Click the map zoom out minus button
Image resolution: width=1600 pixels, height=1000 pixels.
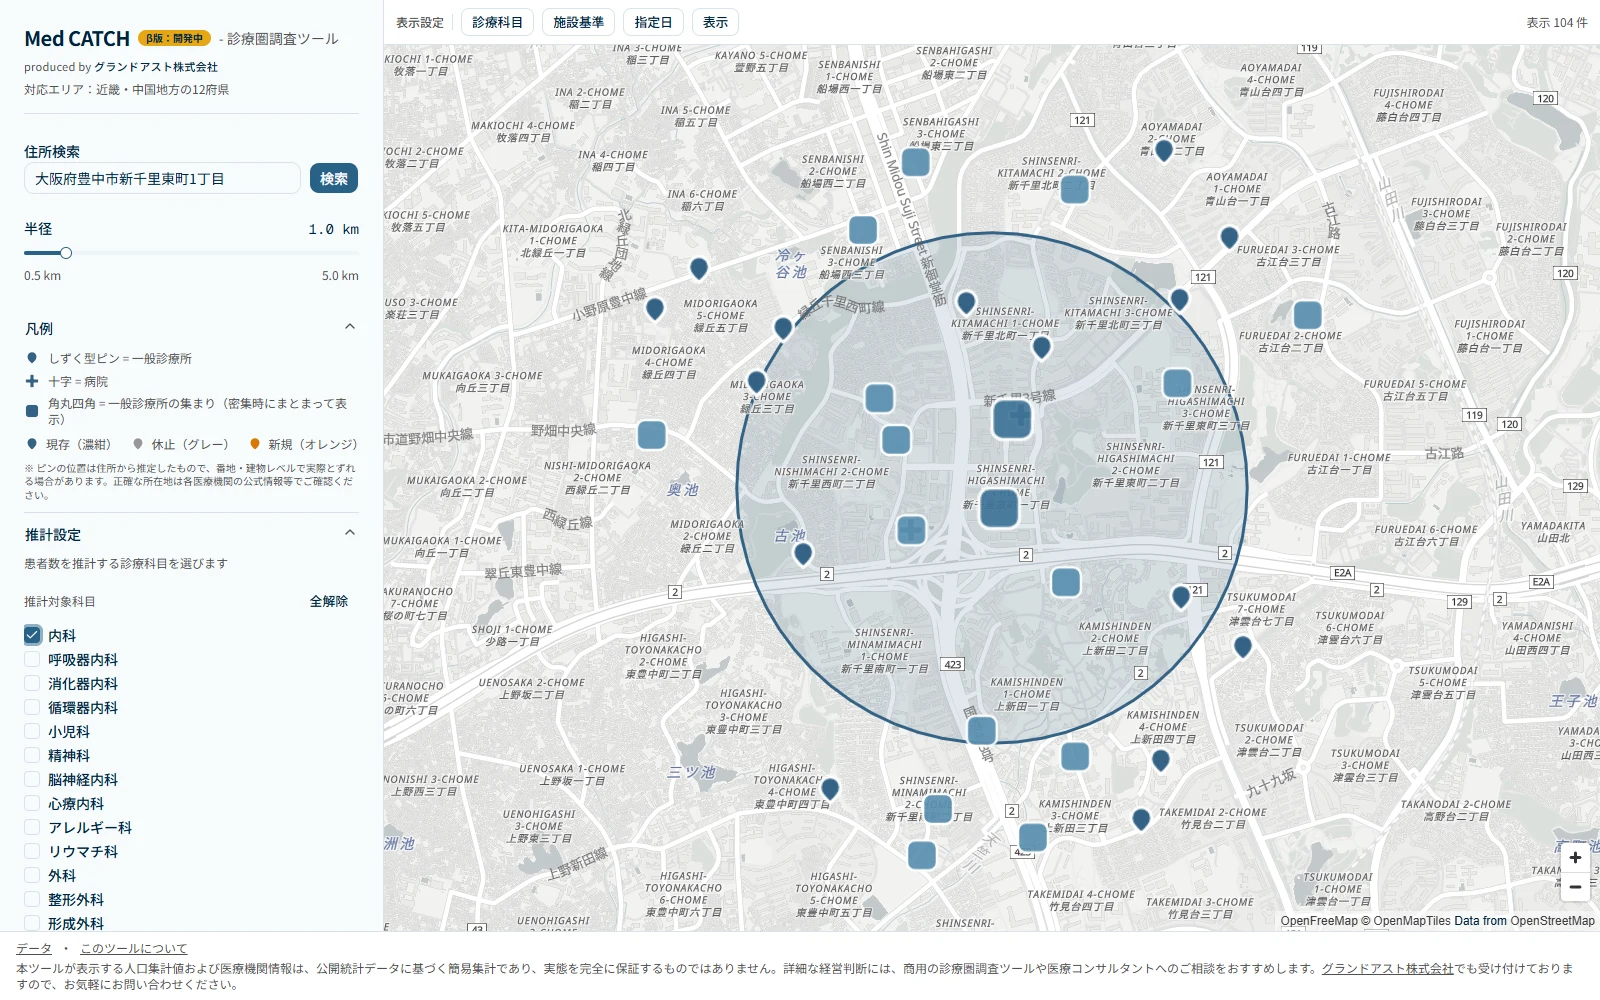[x=1575, y=886]
